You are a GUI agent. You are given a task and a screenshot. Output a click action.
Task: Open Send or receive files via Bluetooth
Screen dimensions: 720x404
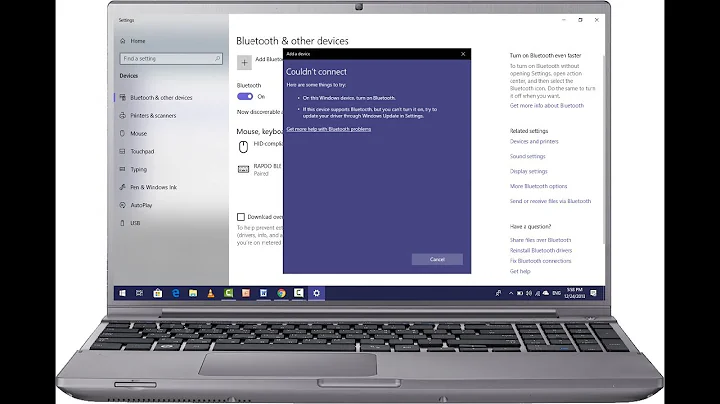[x=551, y=201]
